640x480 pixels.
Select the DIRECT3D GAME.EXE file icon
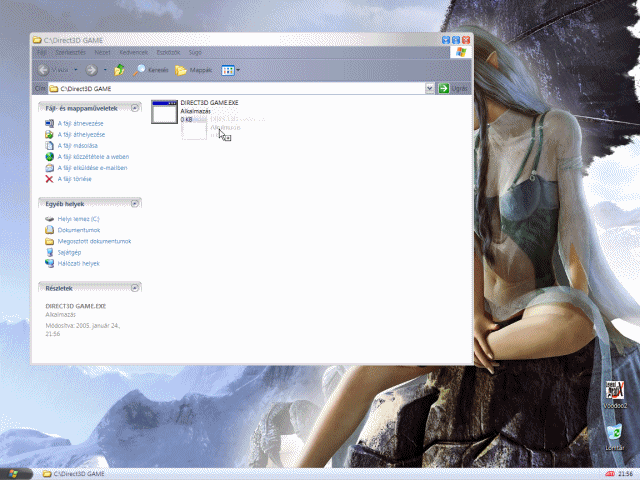pyautogui.click(x=164, y=111)
